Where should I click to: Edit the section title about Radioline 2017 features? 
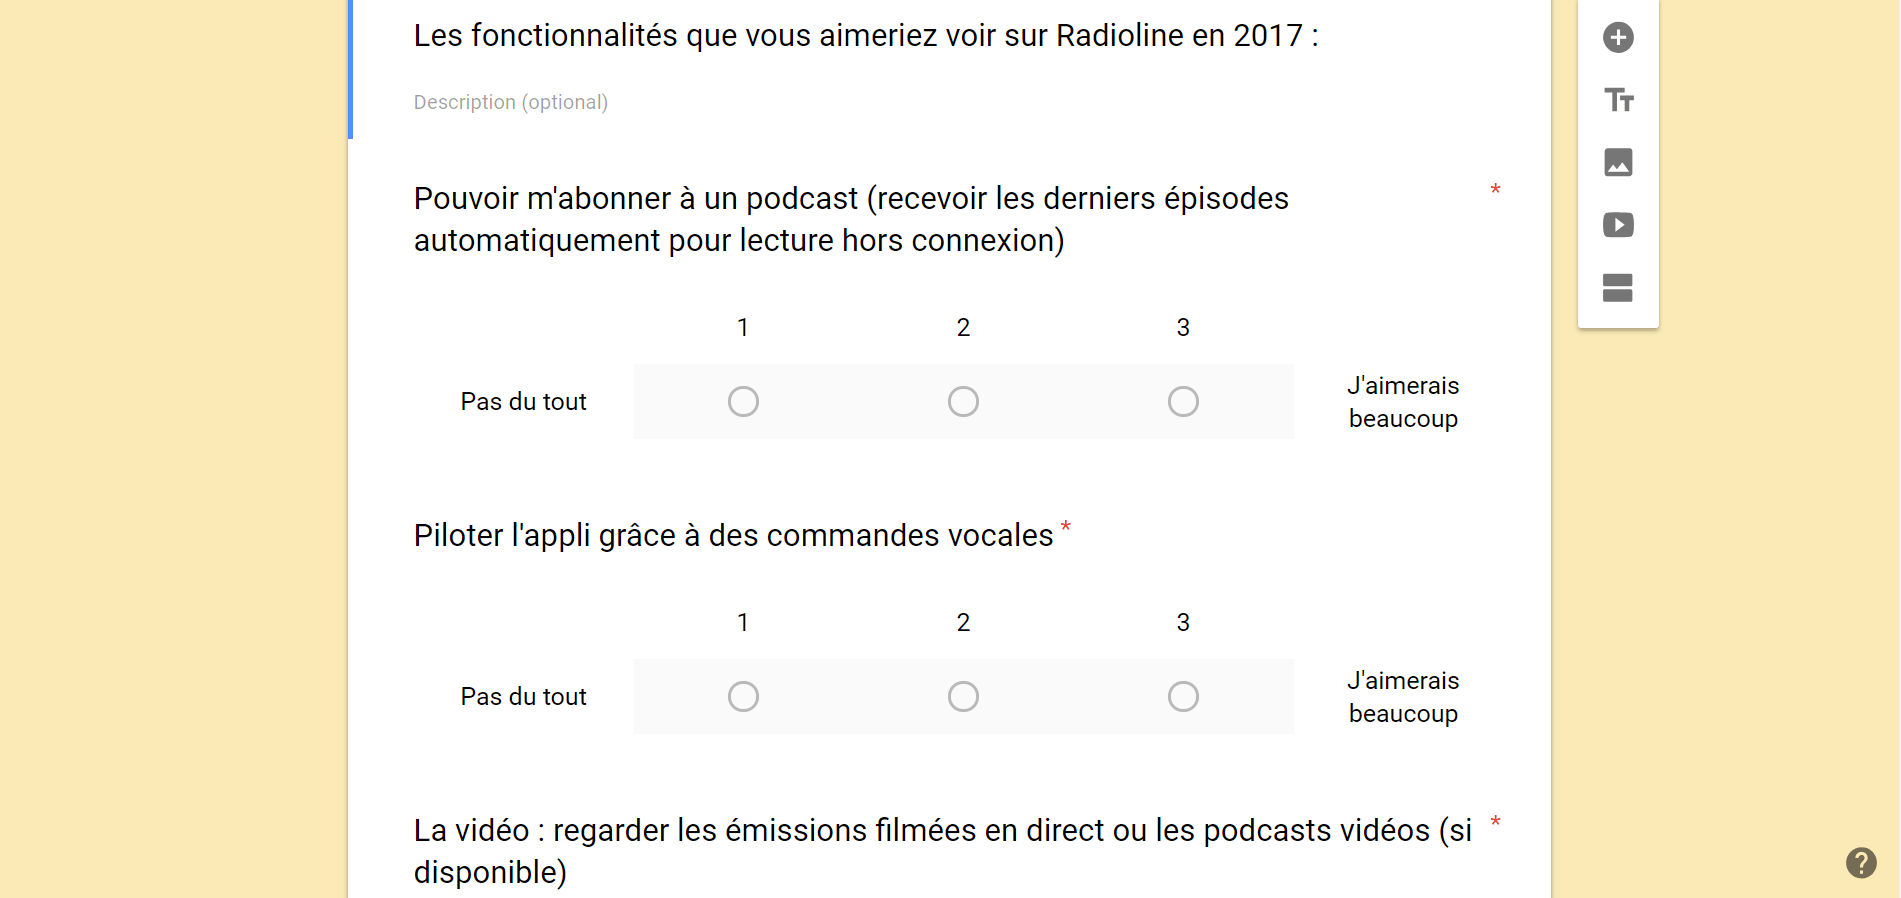(866, 35)
